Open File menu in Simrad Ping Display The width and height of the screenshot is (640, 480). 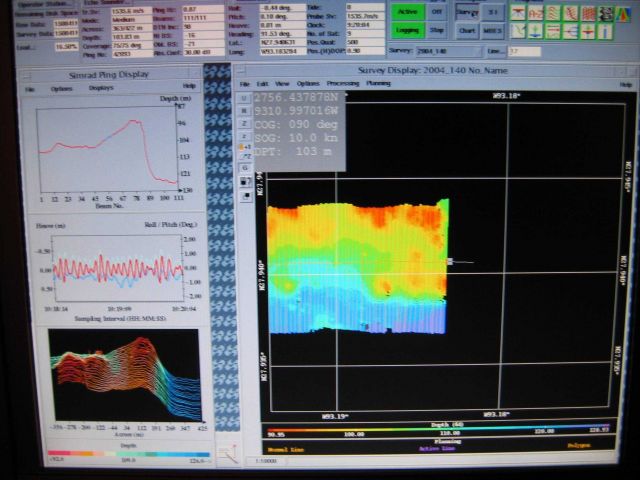point(30,89)
